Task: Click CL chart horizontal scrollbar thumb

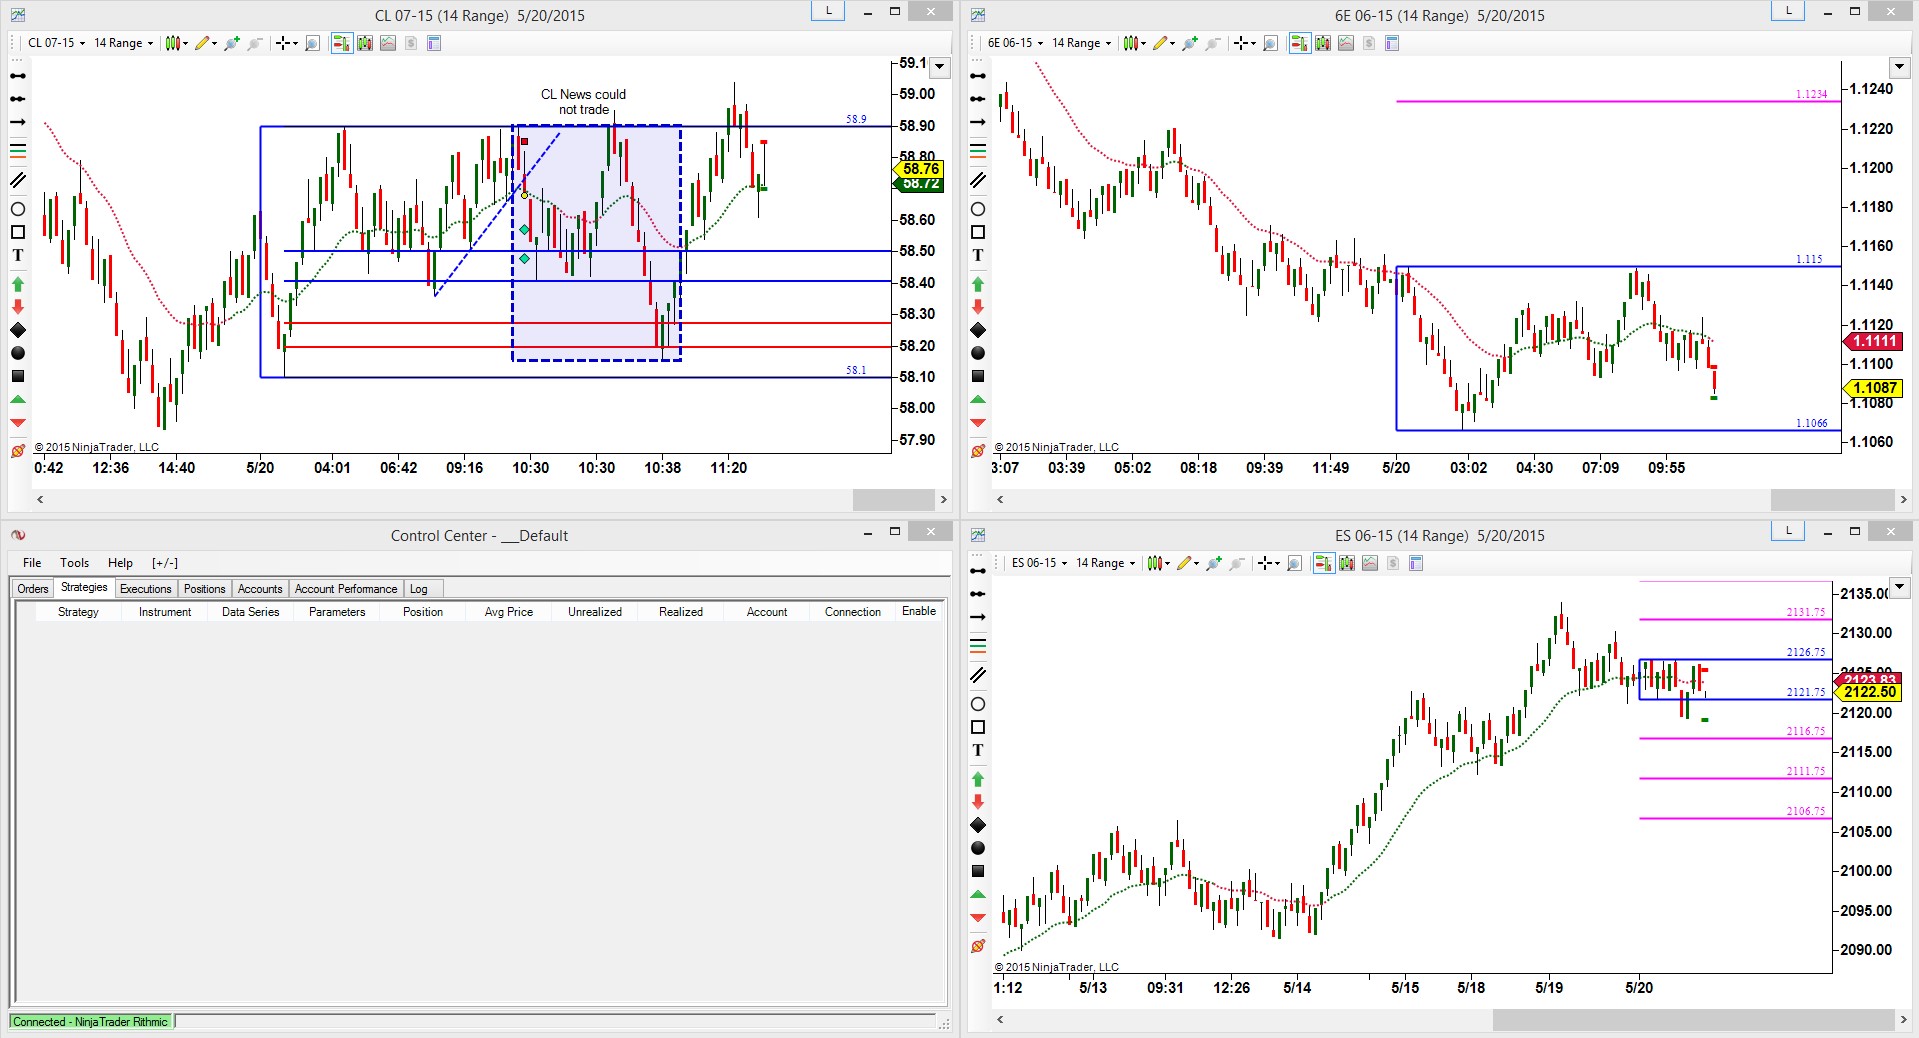Action: [x=893, y=499]
